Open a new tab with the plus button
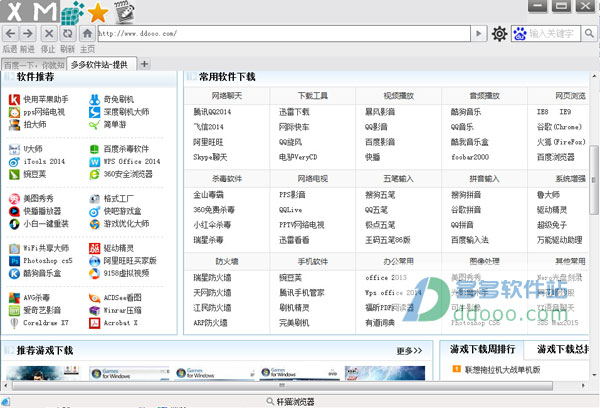Image resolution: width=600 pixels, height=408 pixels. click(144, 64)
